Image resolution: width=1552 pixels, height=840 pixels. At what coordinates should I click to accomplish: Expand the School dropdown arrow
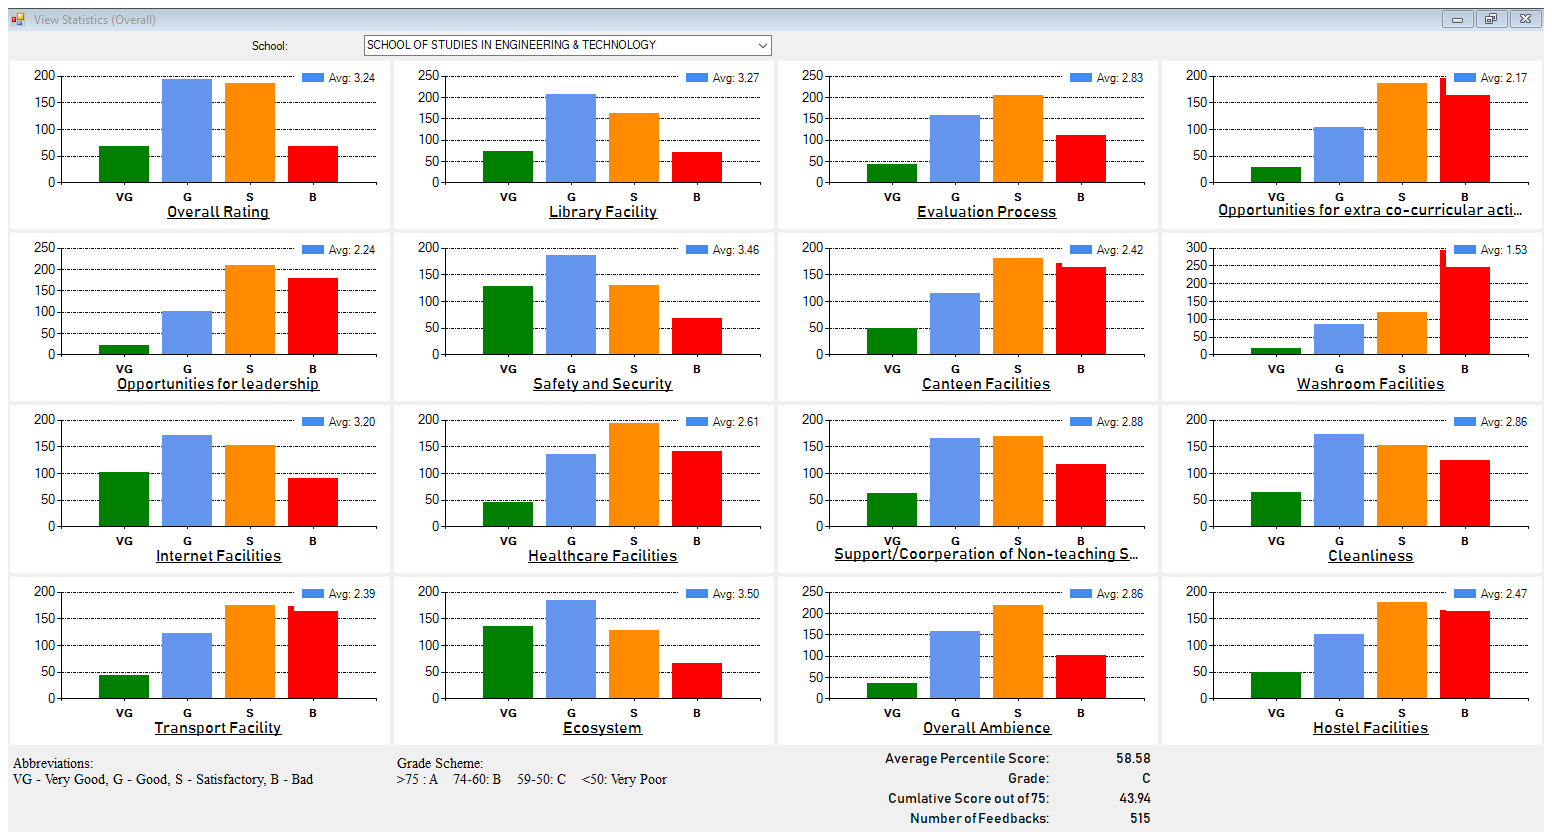[762, 45]
